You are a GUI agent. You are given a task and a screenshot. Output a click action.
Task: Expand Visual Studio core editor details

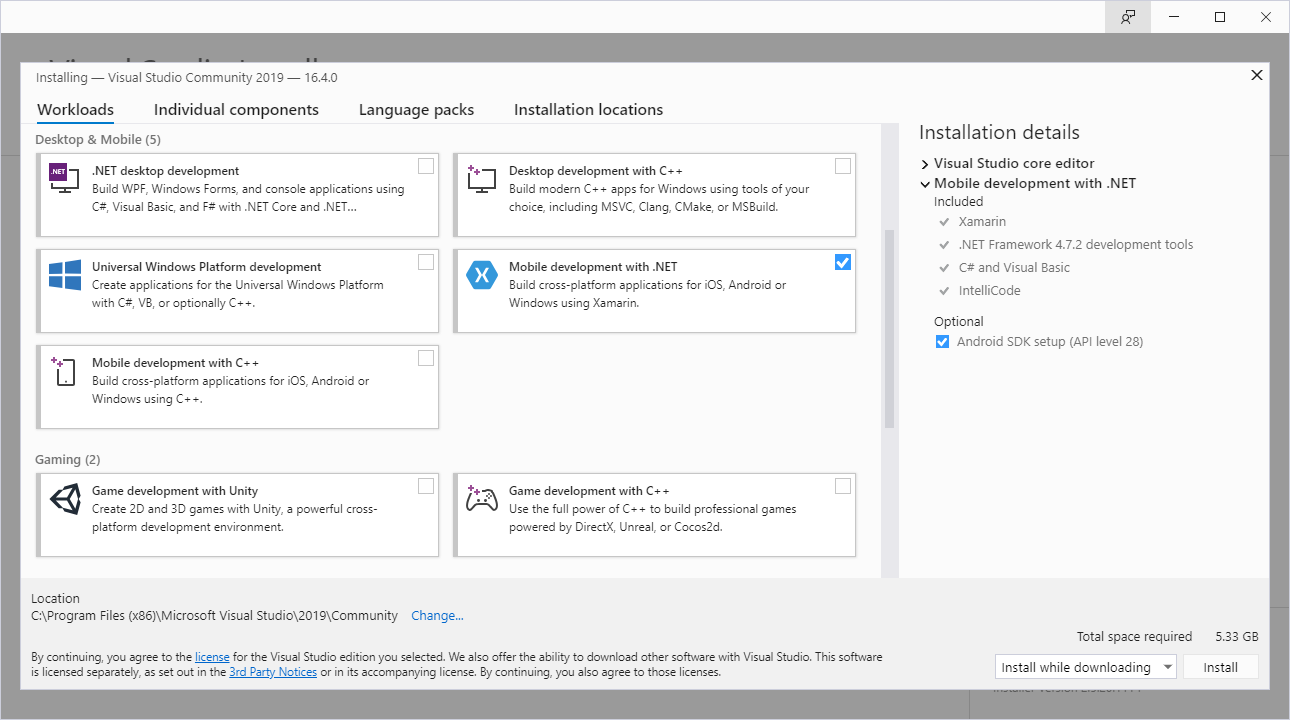[x=925, y=164]
